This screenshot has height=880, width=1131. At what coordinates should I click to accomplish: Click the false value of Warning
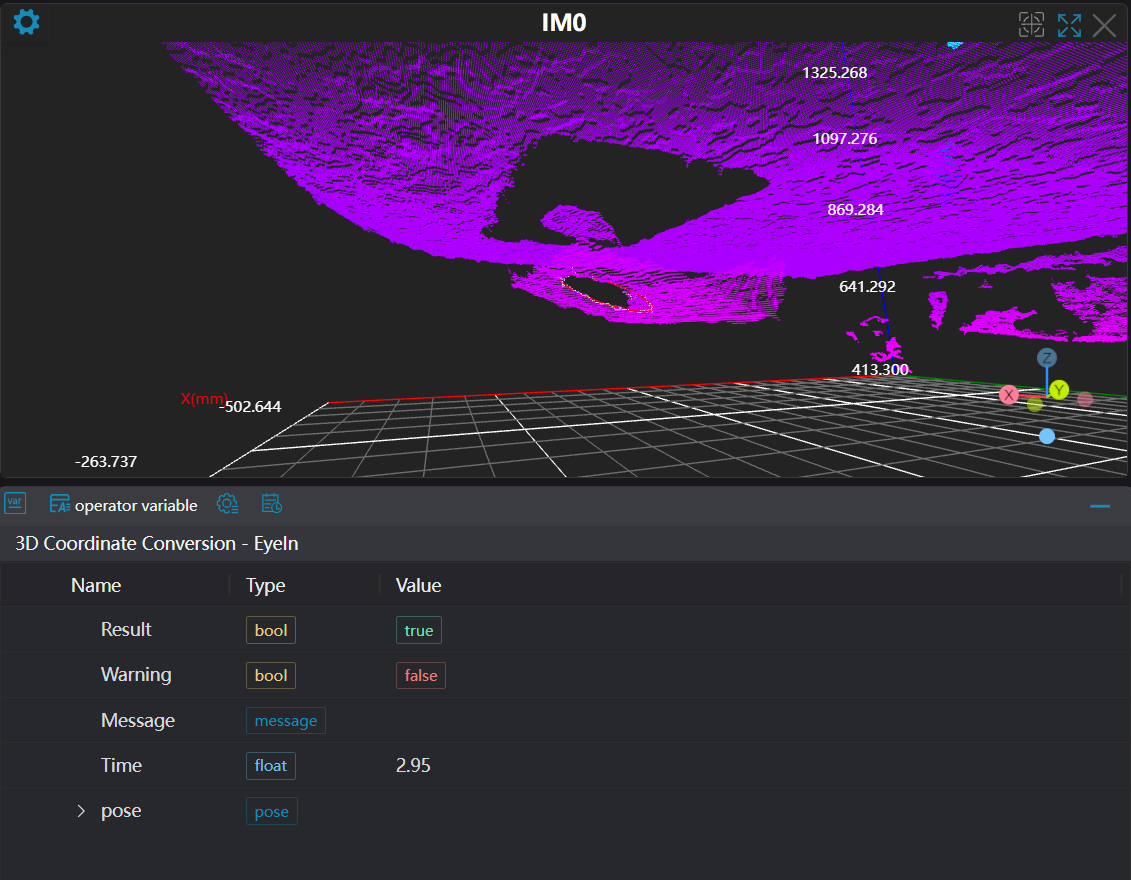point(420,676)
